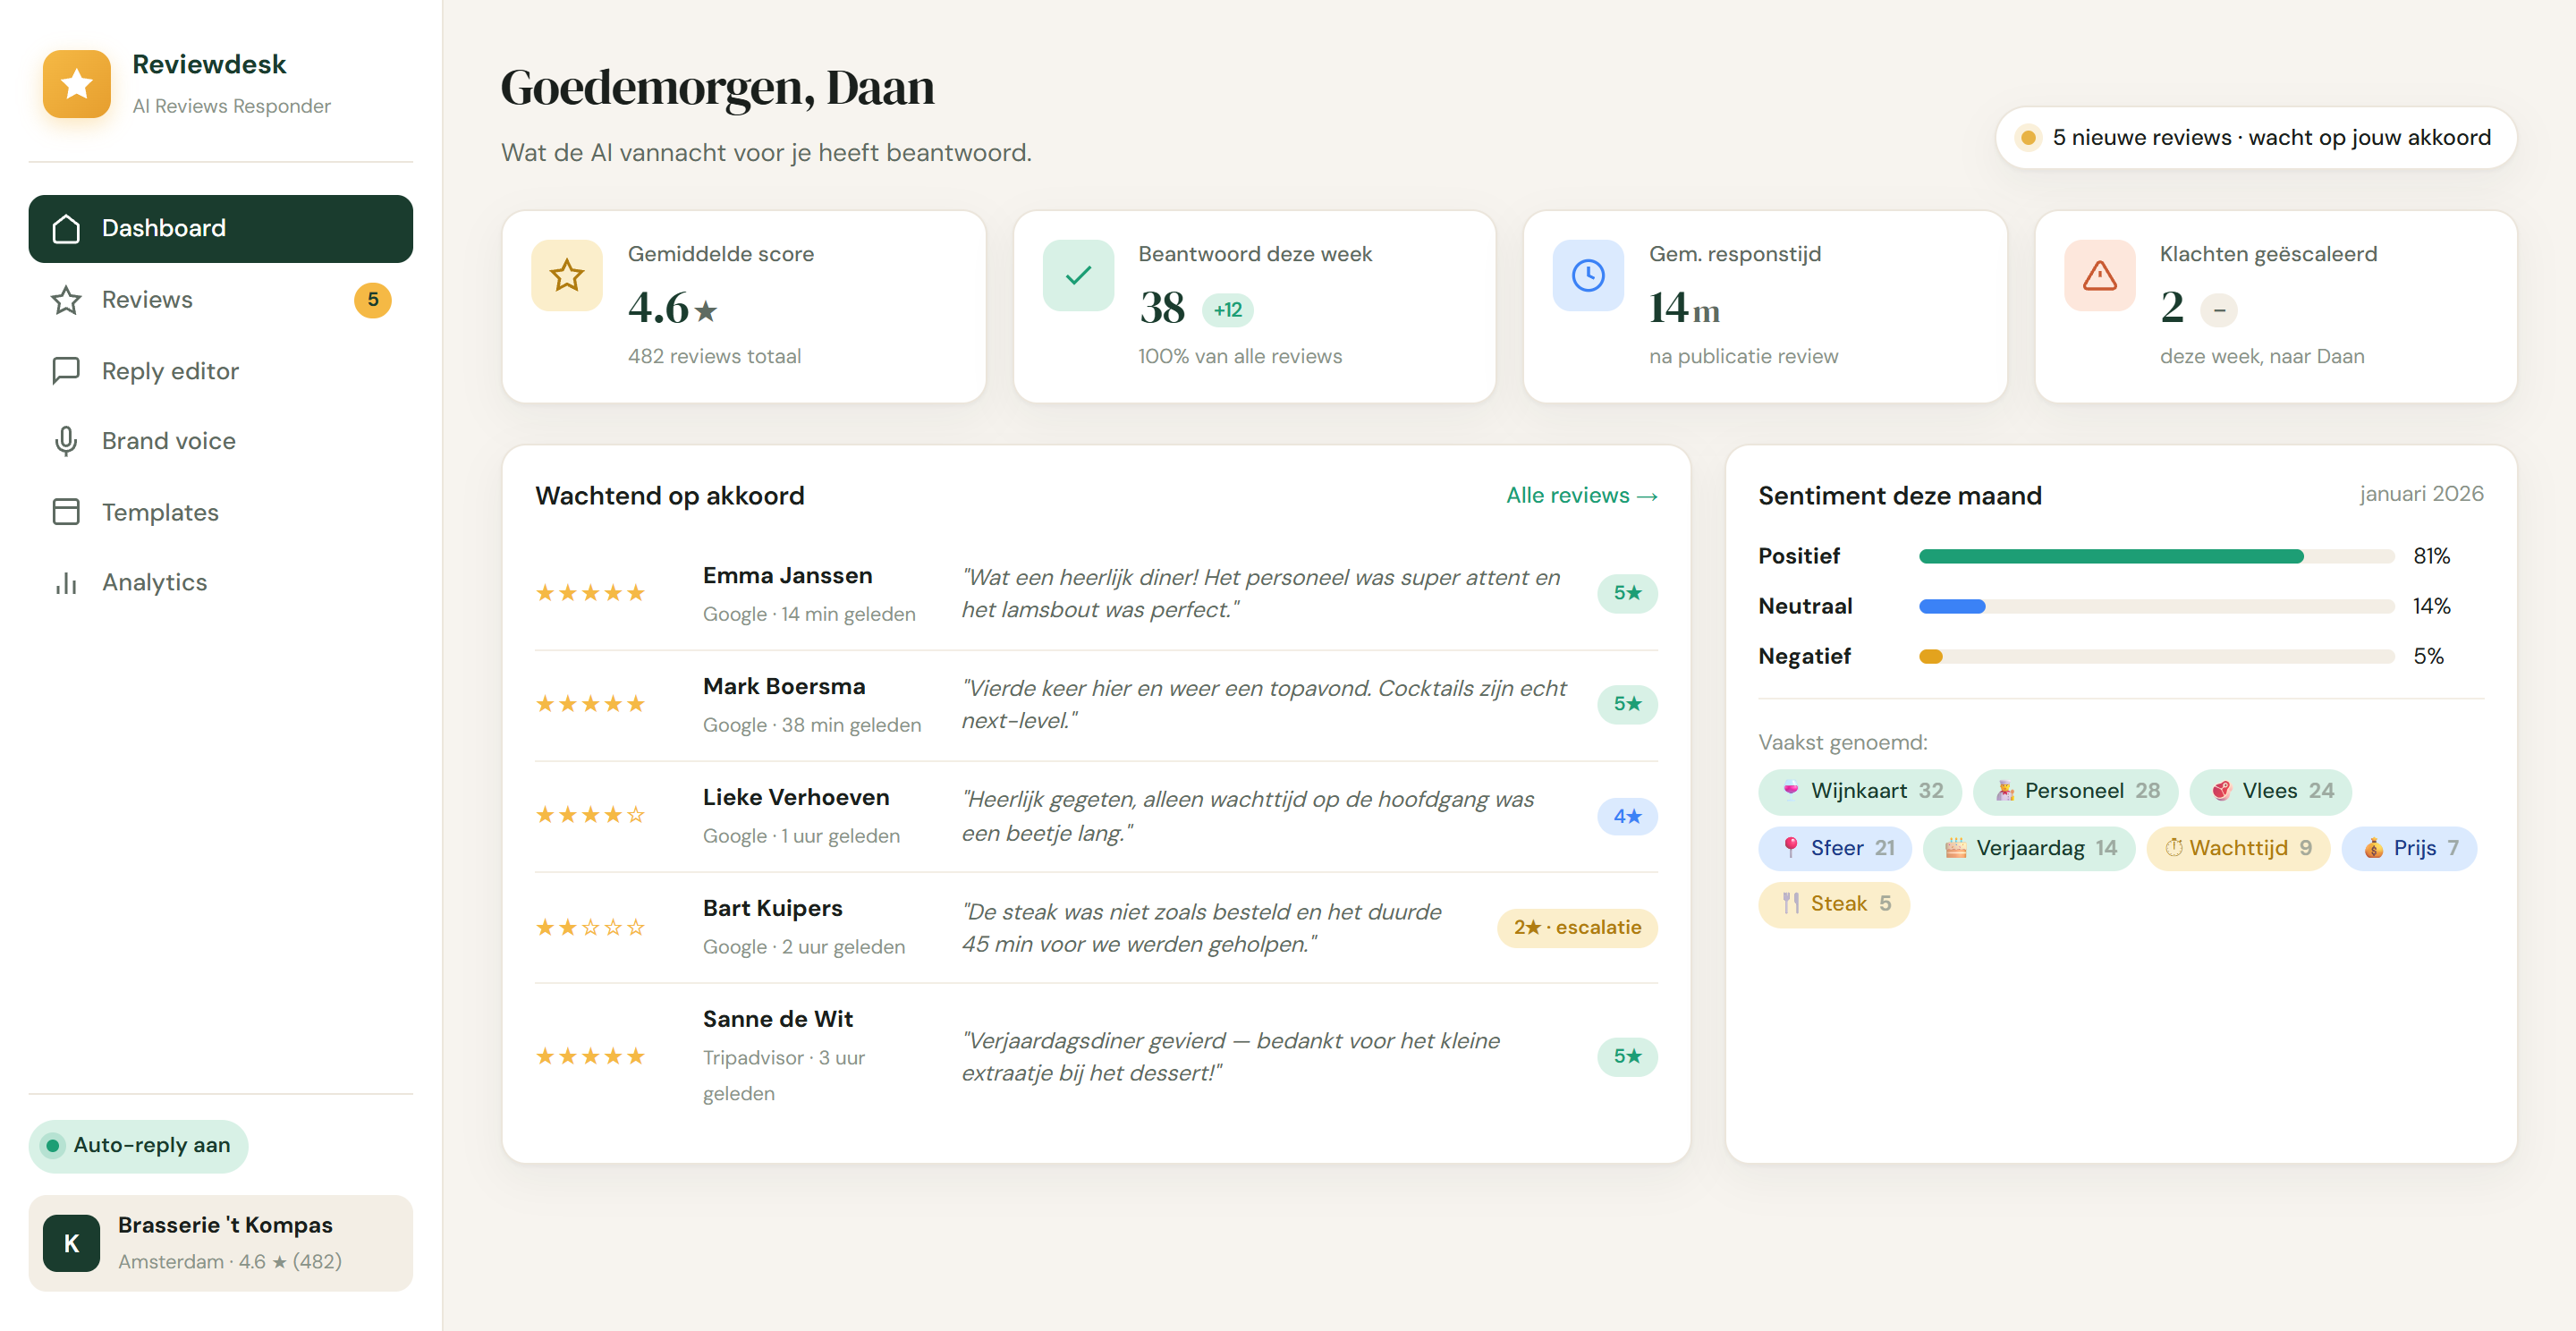Click the 2★ escalatie badge for Bart Kuipers

1577,927
